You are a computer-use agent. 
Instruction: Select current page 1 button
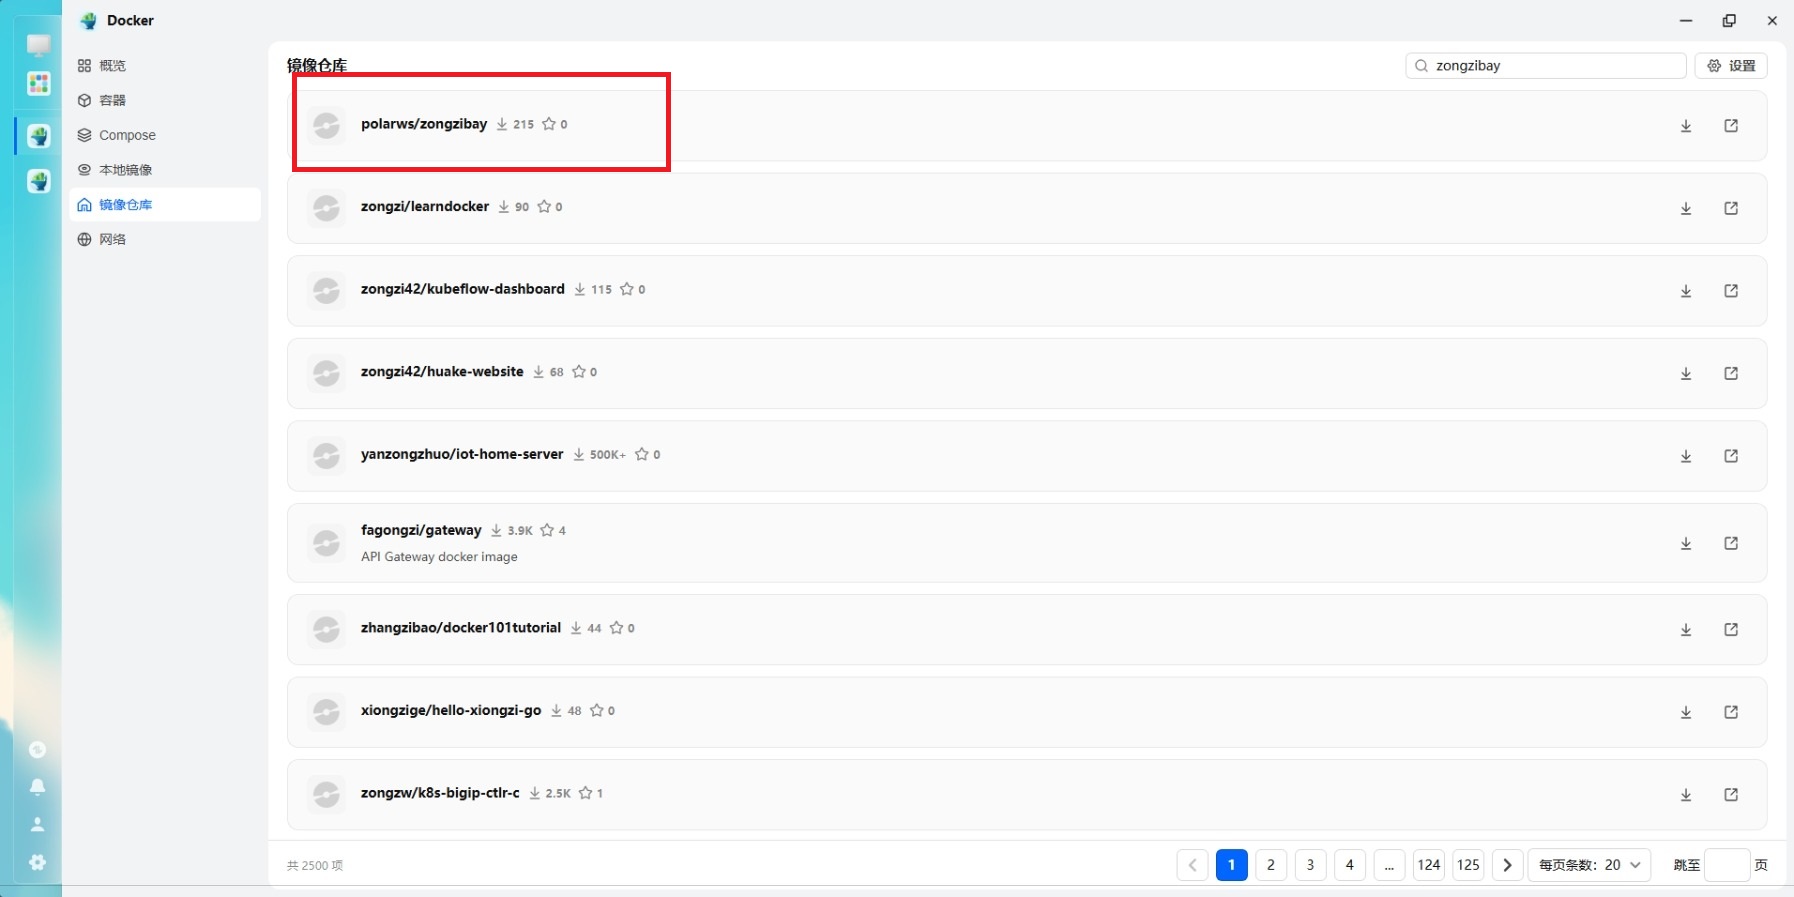[x=1232, y=865]
